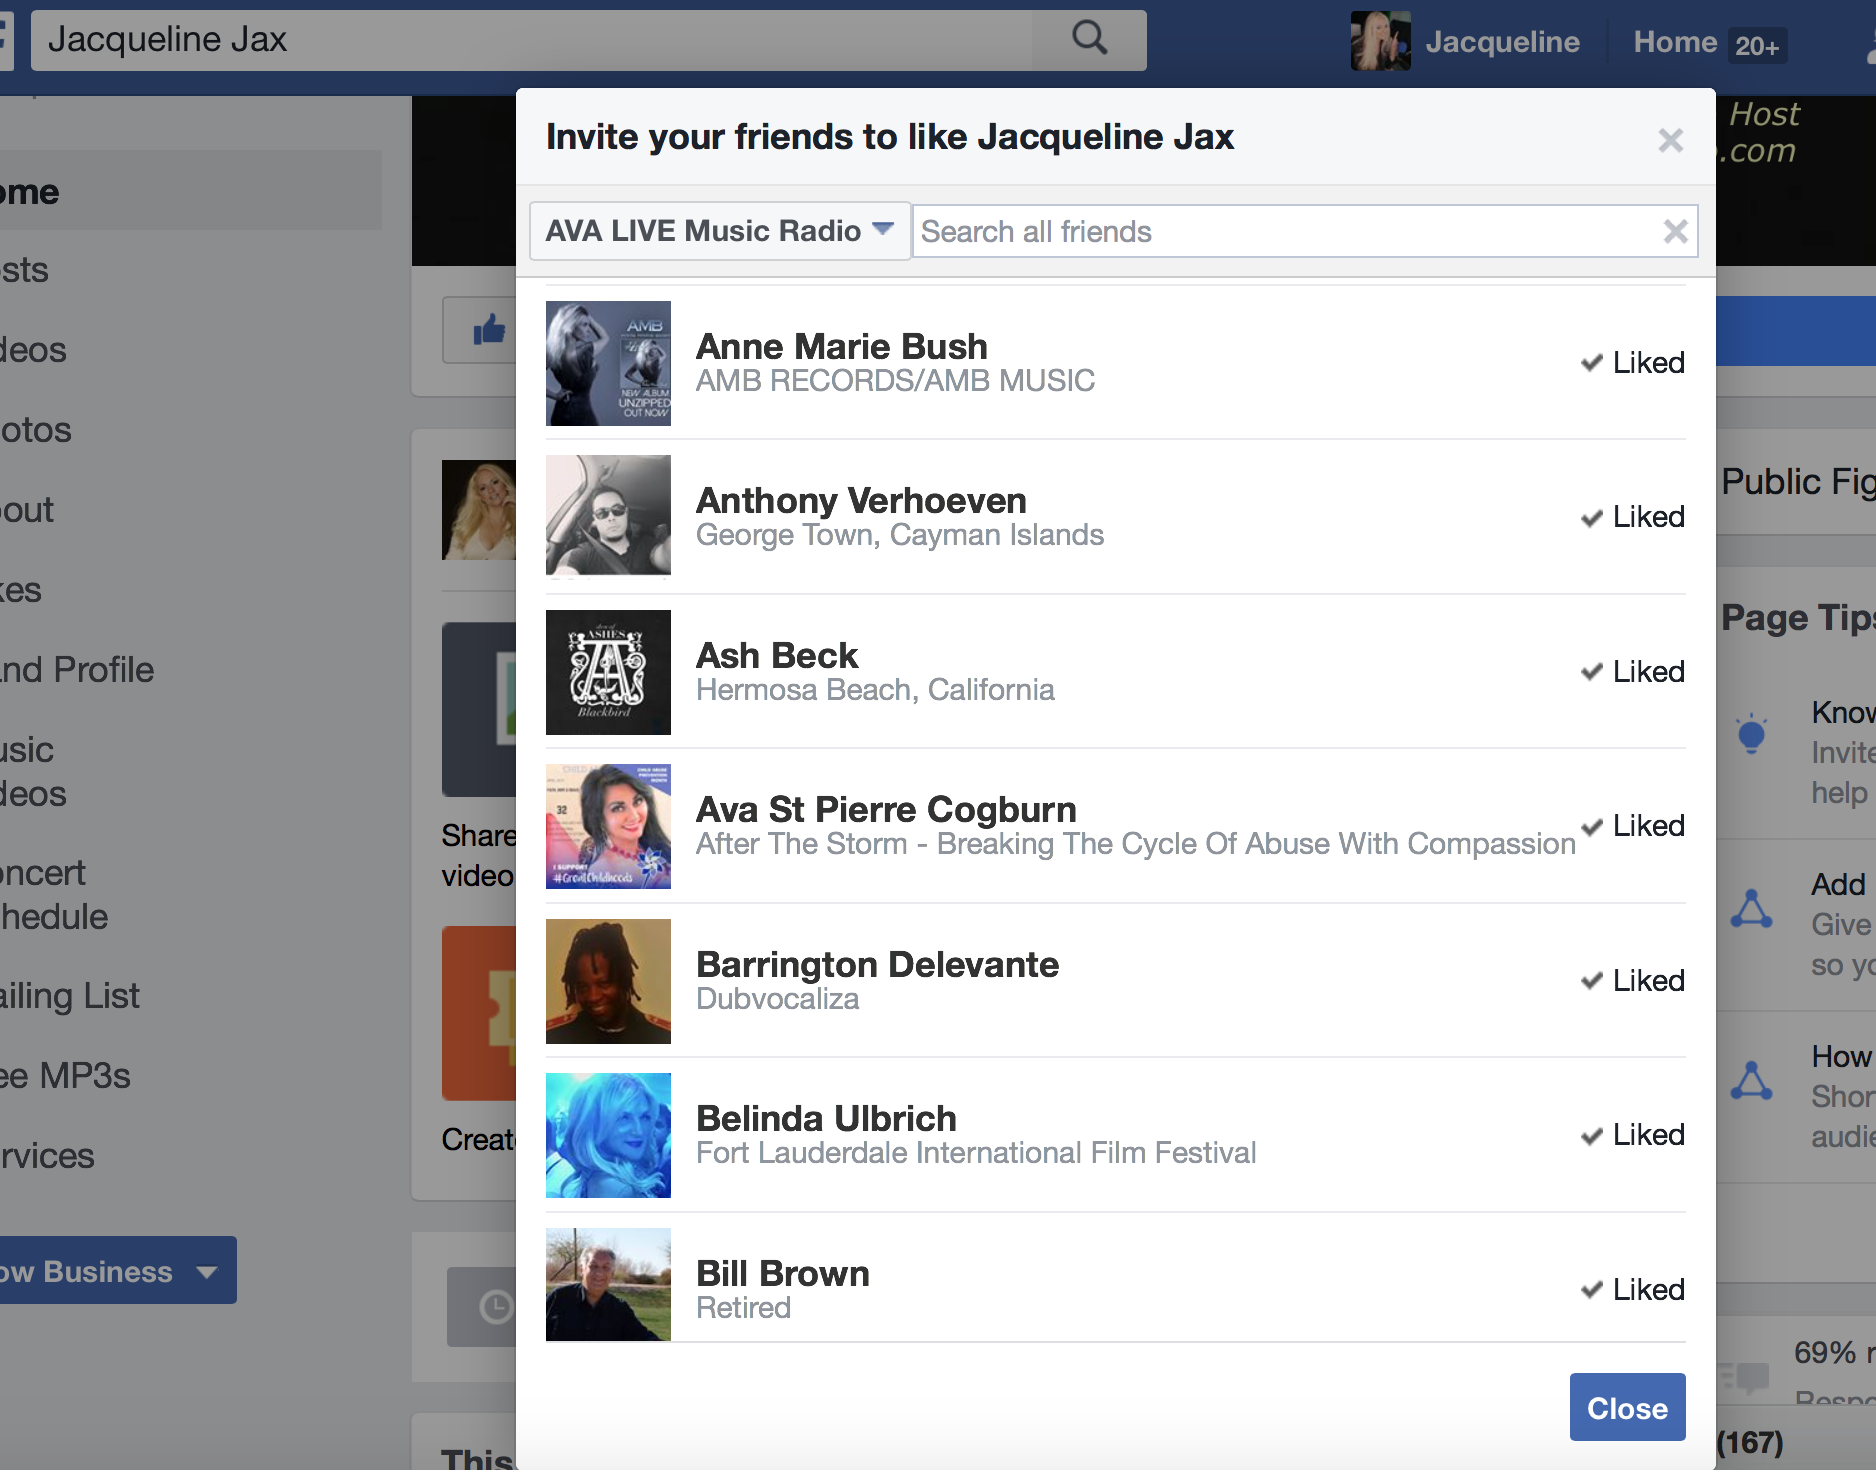Viewport: 1876px width, 1470px height.
Task: Open Barrington Delevante profile picture
Action: click(x=608, y=981)
